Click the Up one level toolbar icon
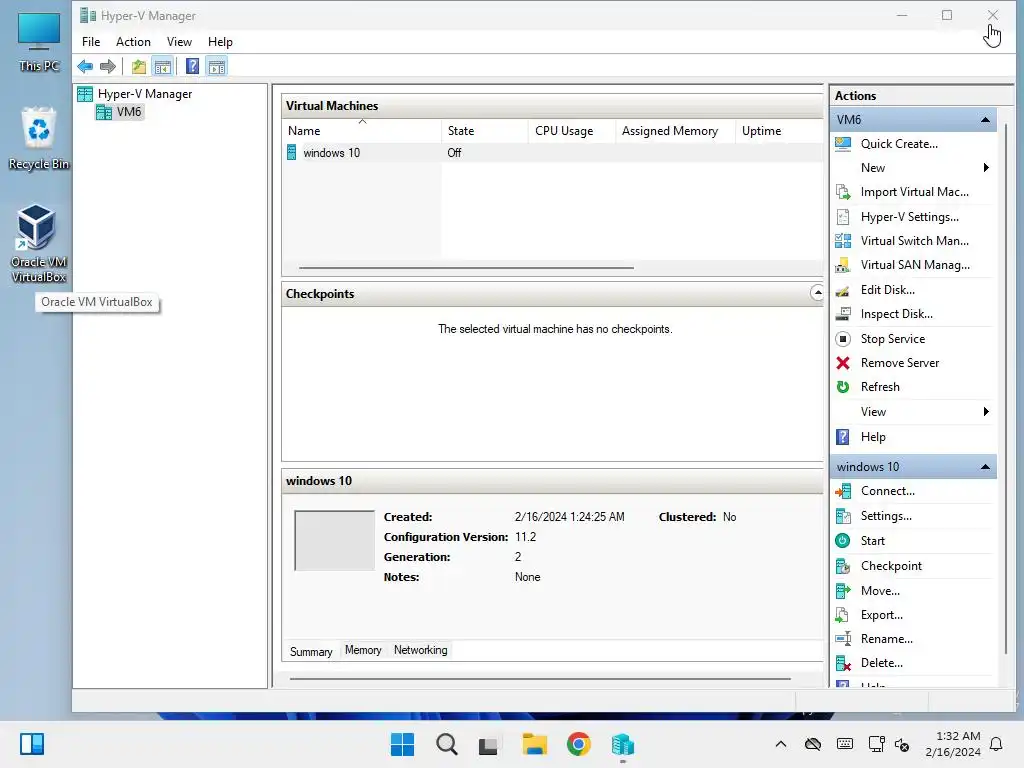The image size is (1024, 768). click(x=138, y=66)
